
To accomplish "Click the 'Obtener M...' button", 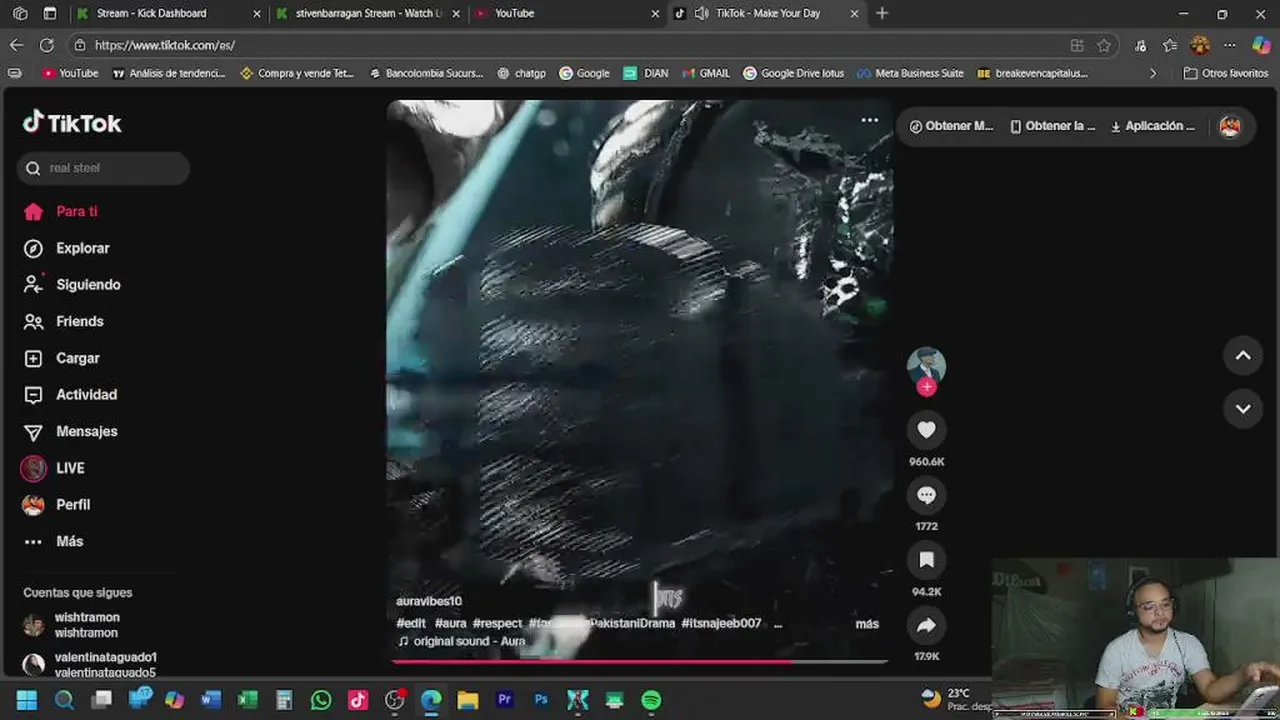I will (951, 126).
